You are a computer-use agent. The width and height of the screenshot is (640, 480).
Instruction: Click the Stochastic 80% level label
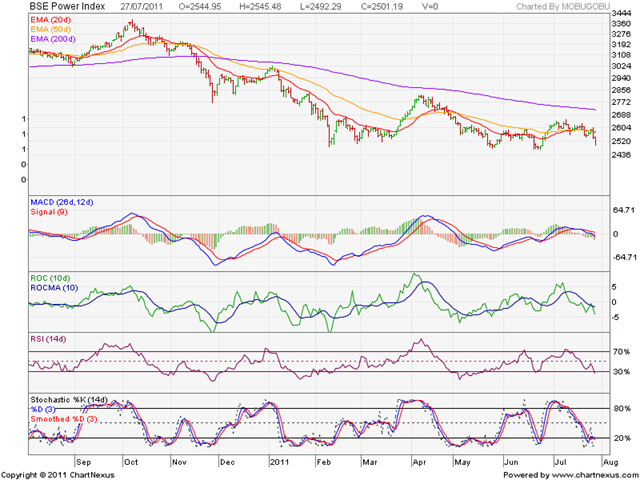[x=622, y=409]
